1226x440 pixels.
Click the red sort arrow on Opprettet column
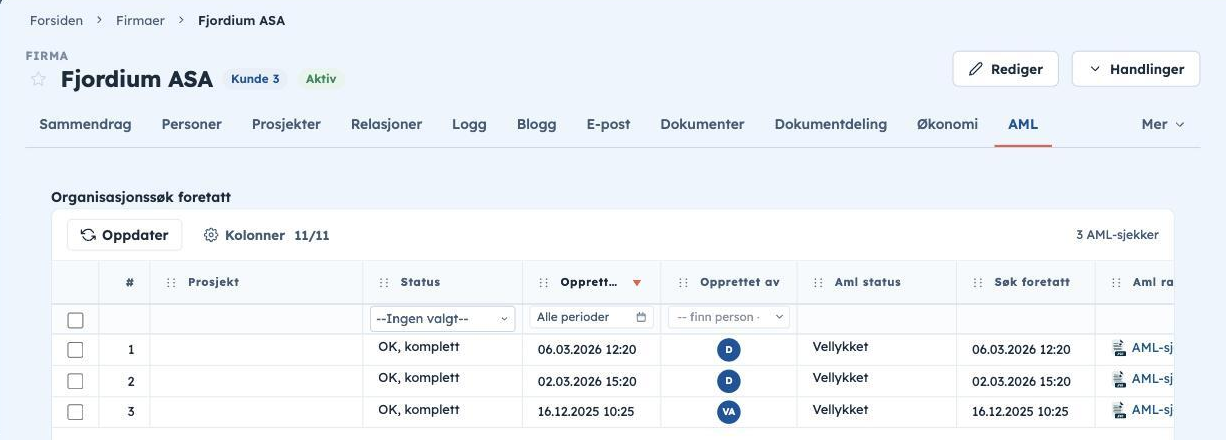(637, 283)
